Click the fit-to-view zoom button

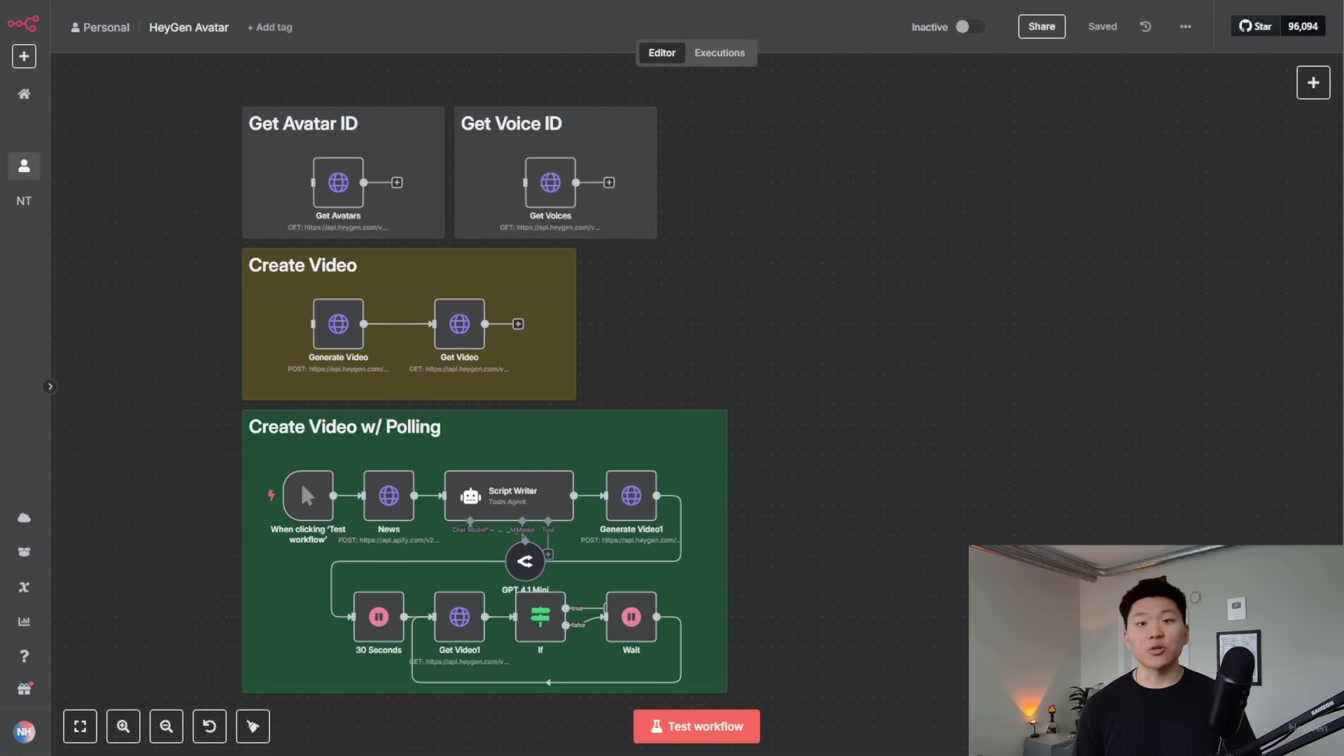pyautogui.click(x=80, y=727)
